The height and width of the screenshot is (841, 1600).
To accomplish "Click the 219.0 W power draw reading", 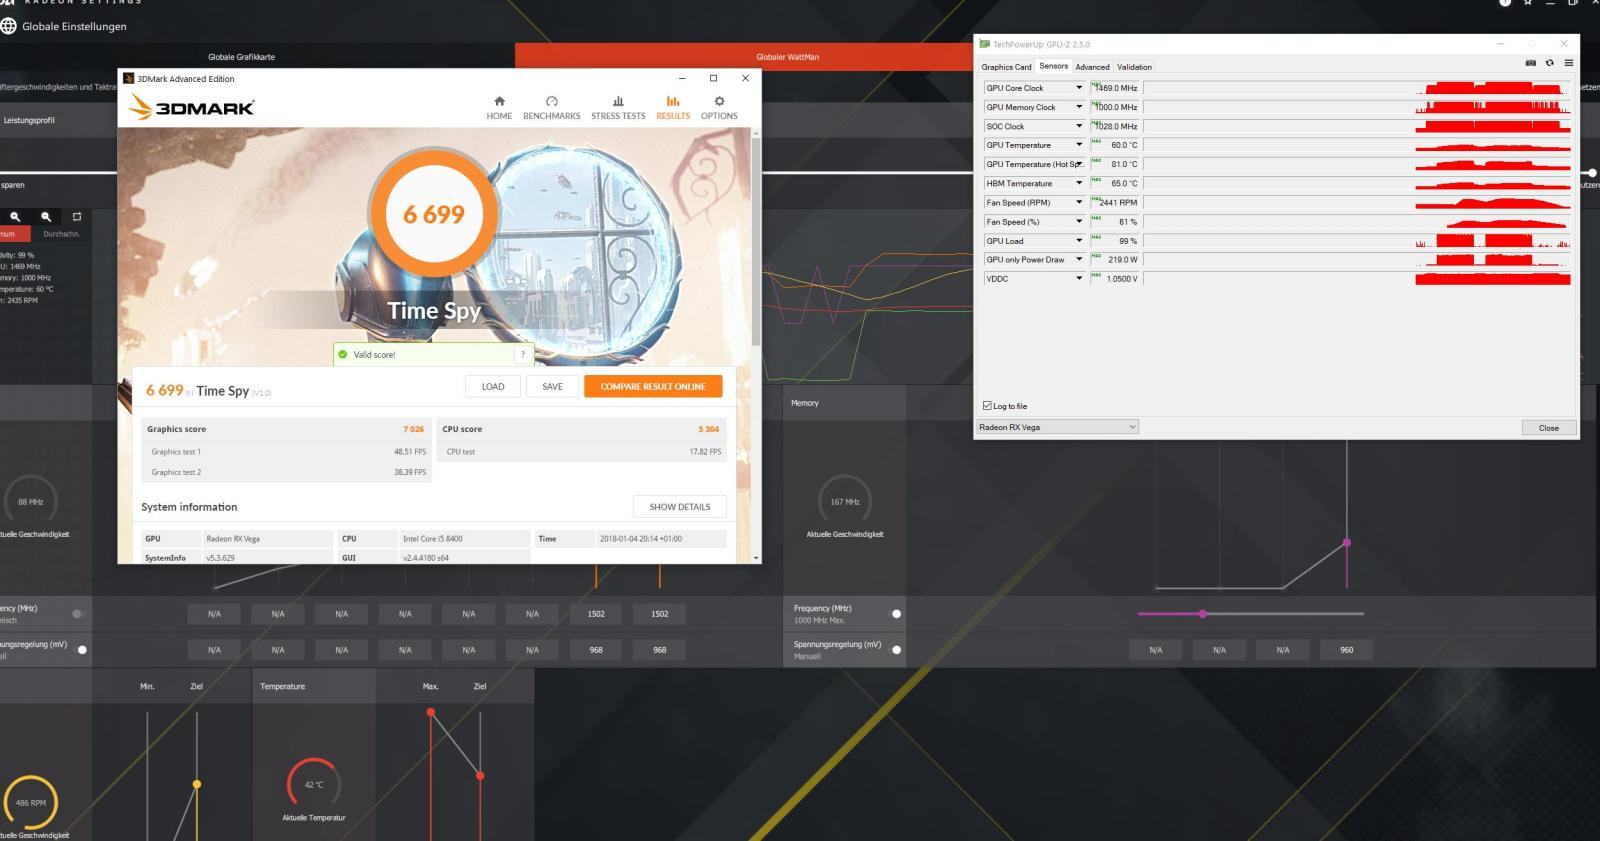I will [x=1122, y=260].
